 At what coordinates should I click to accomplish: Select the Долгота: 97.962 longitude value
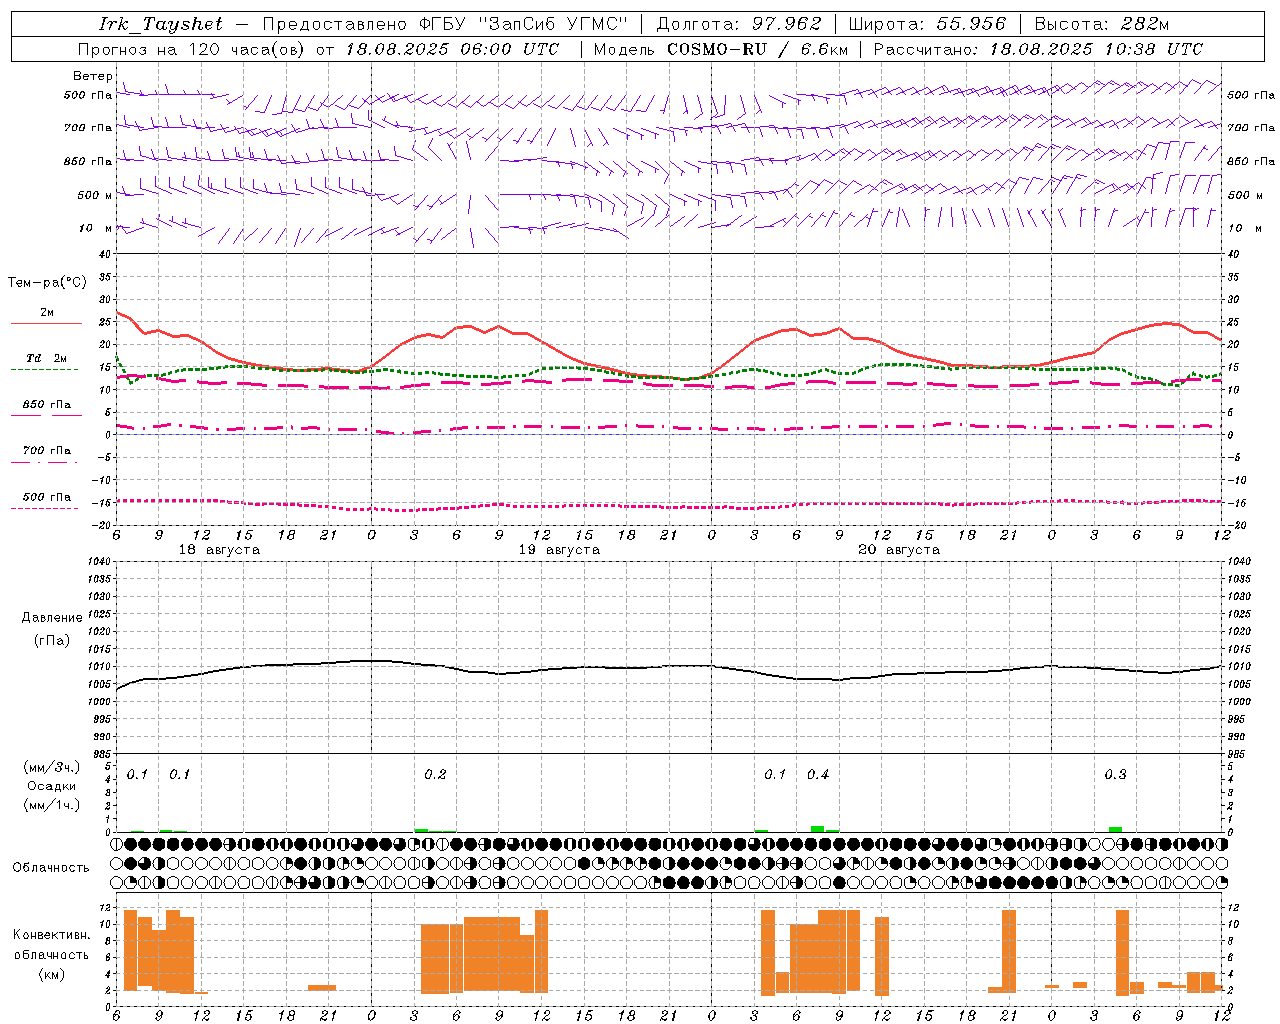pos(738,24)
